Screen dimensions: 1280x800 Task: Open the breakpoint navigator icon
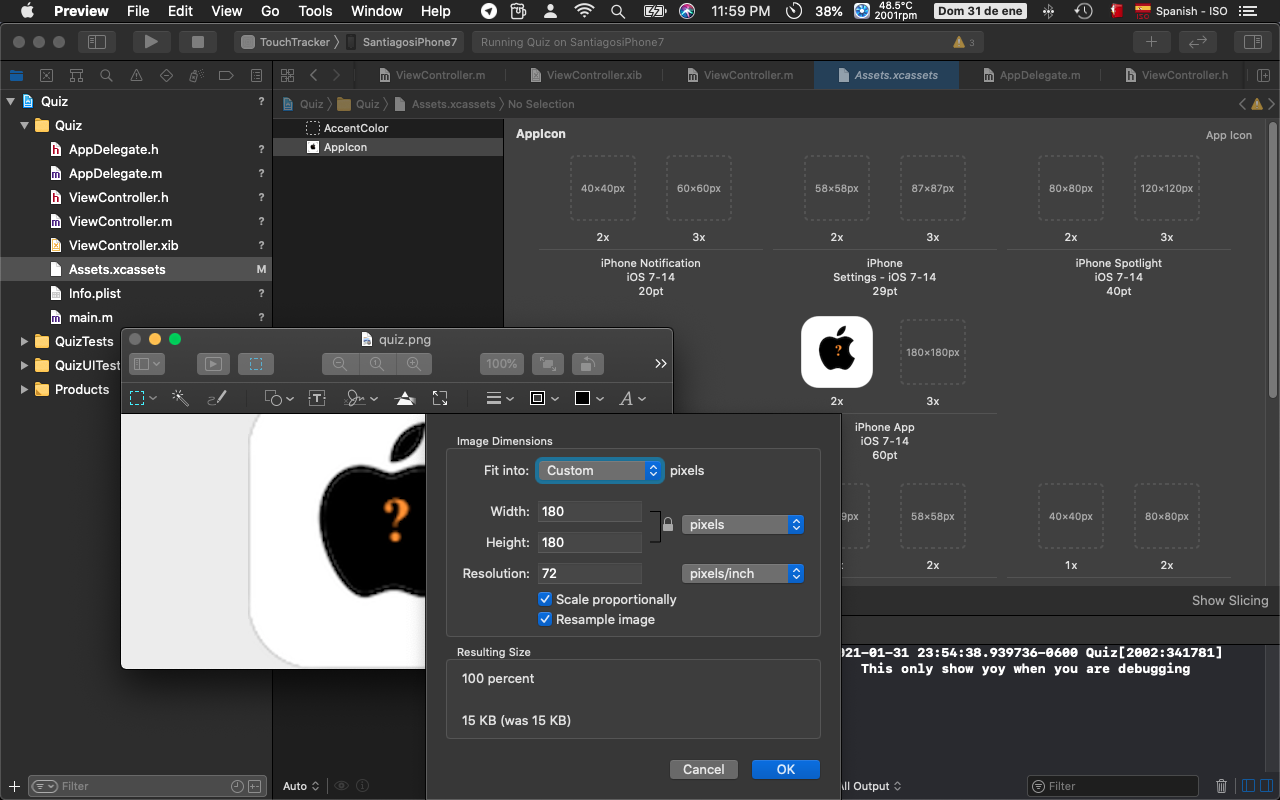pyautogui.click(x=226, y=75)
